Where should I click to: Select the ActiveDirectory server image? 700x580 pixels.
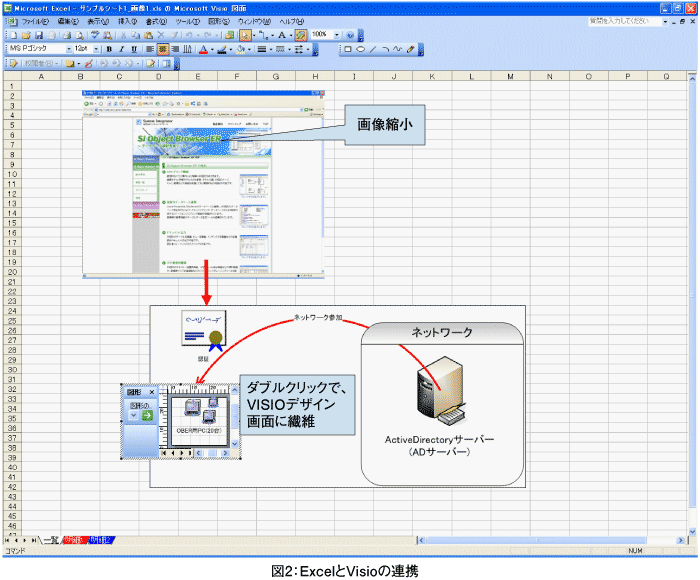pos(442,391)
